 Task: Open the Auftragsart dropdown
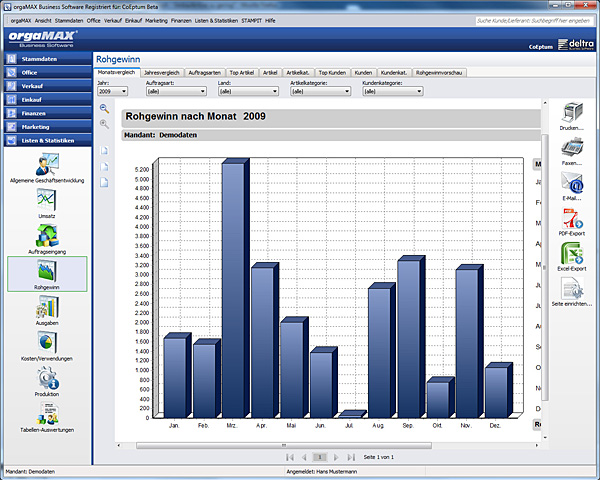[x=176, y=91]
